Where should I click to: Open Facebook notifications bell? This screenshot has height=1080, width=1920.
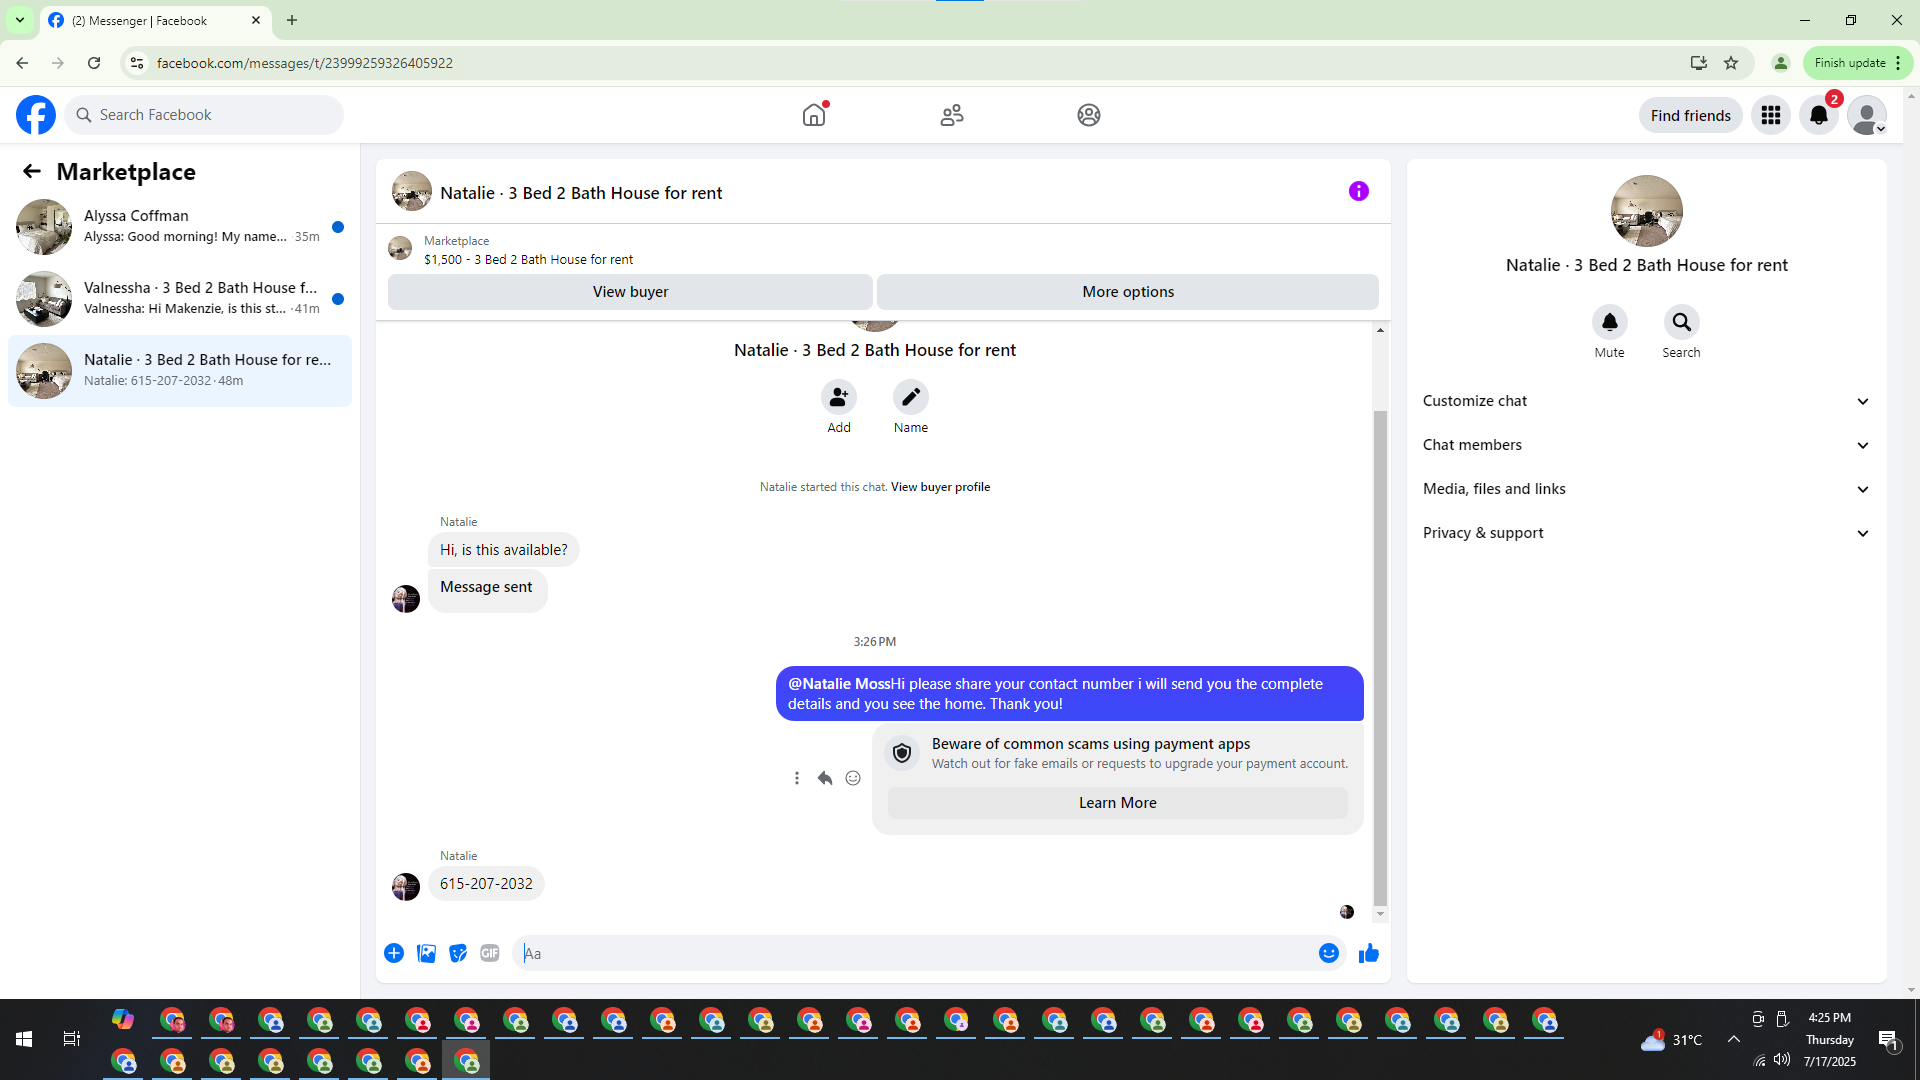[1818, 115]
